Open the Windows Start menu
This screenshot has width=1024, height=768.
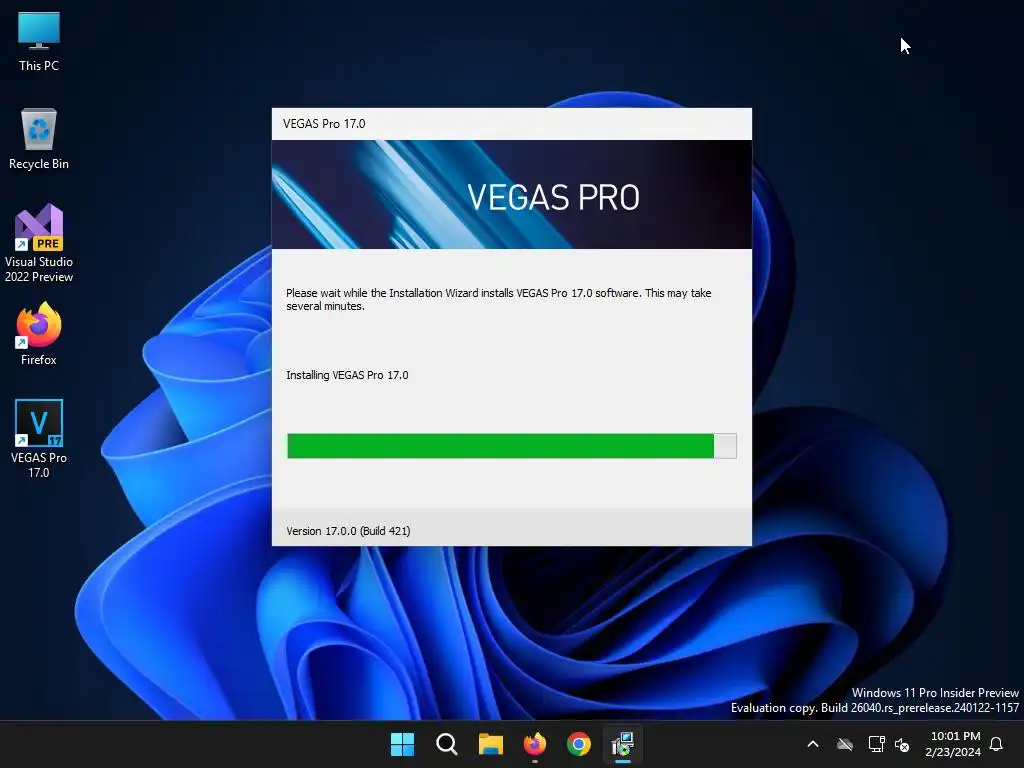click(402, 744)
